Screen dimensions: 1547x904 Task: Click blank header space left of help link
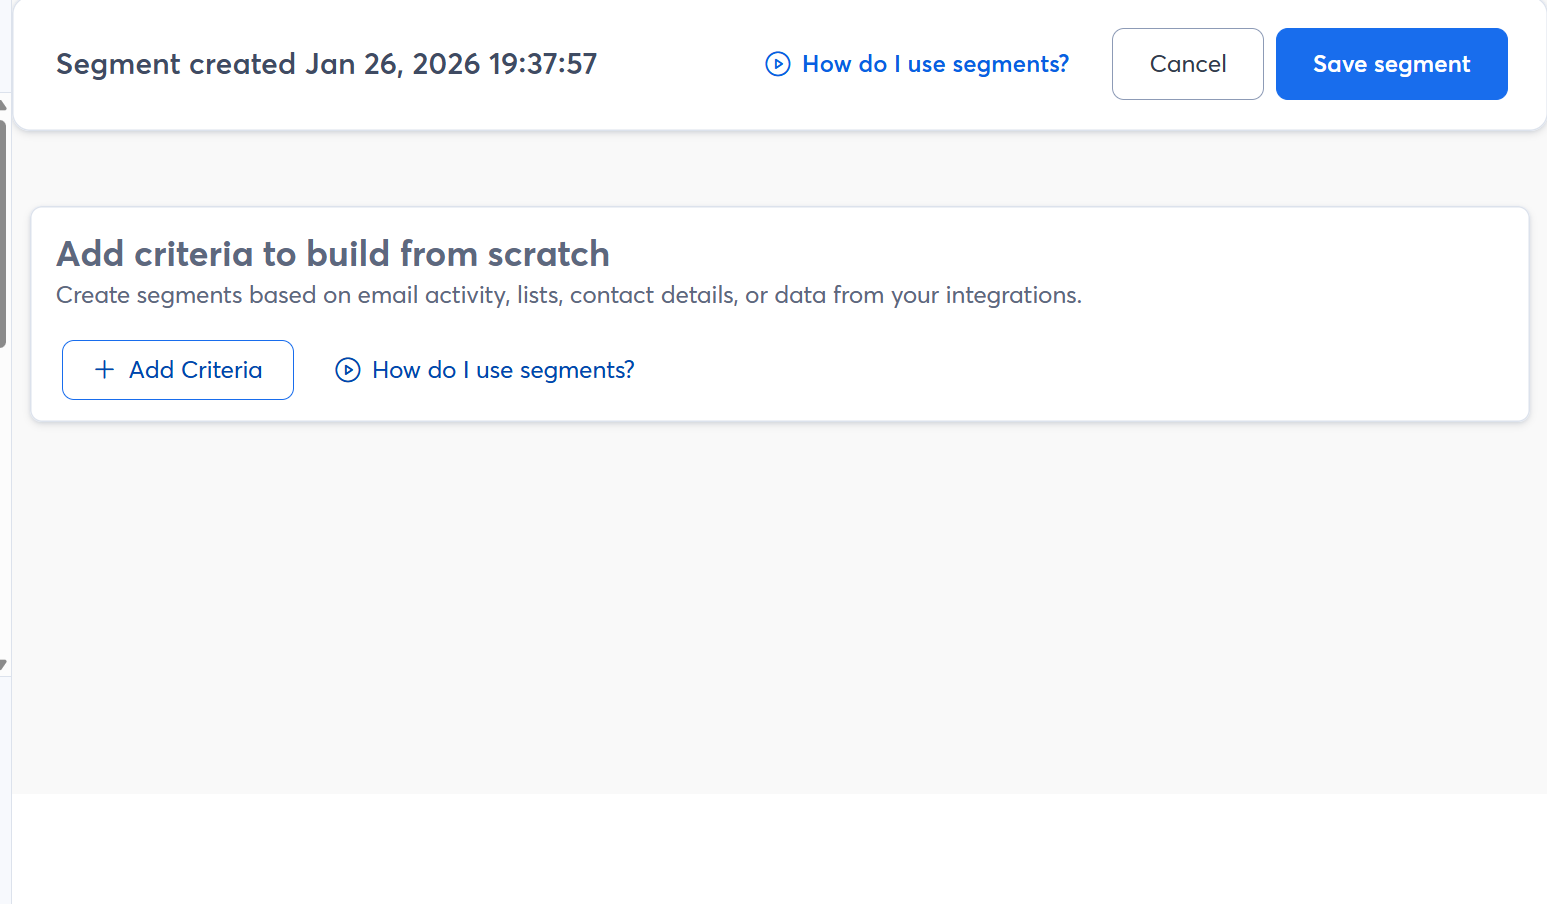(x=680, y=64)
